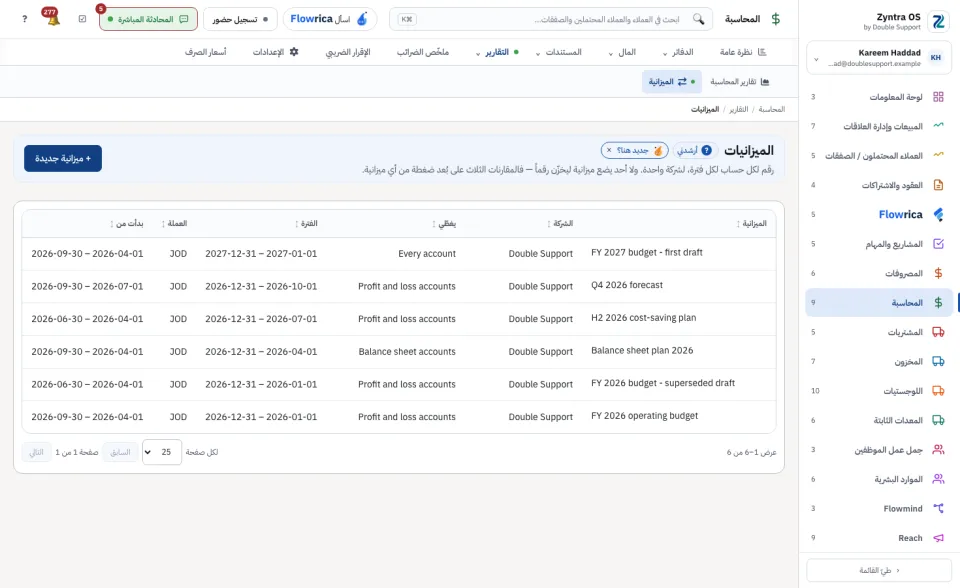Click the Guide me help button

[x=695, y=150]
